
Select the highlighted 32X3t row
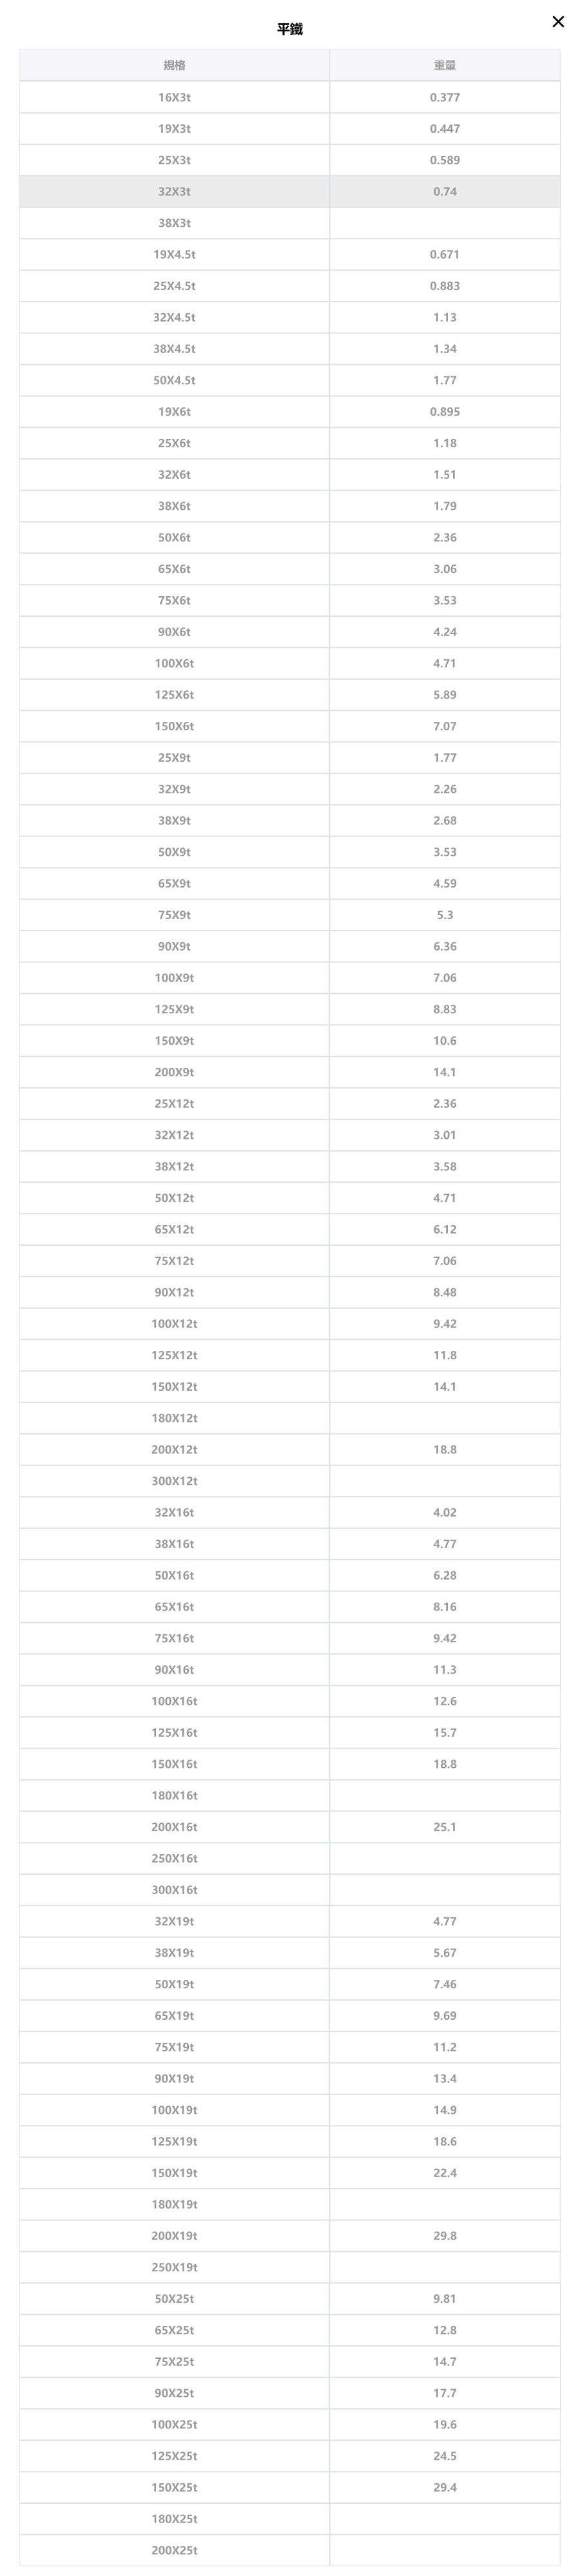click(290, 192)
